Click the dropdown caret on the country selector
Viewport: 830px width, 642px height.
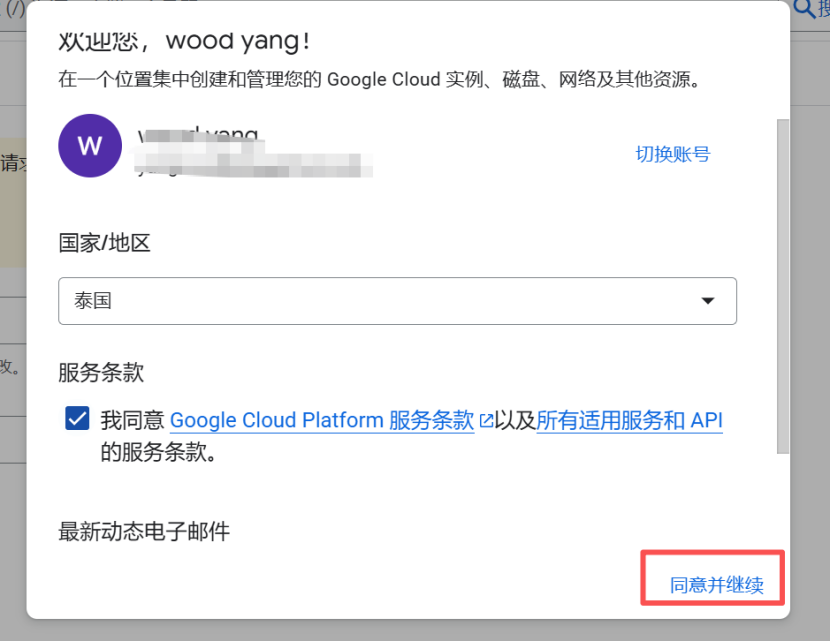coord(708,300)
